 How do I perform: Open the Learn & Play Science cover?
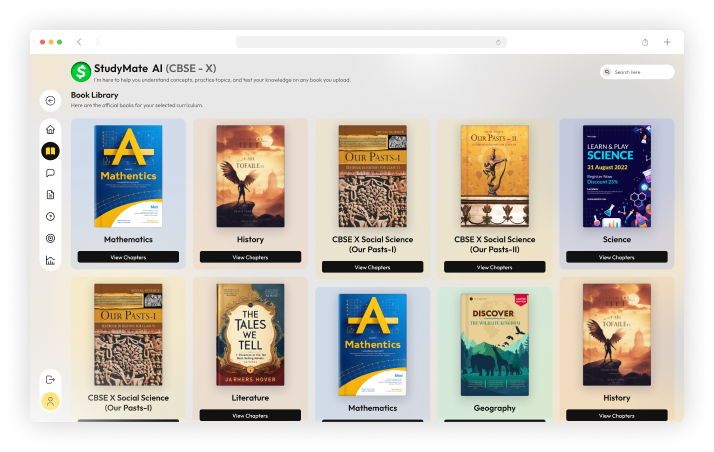[x=617, y=176]
